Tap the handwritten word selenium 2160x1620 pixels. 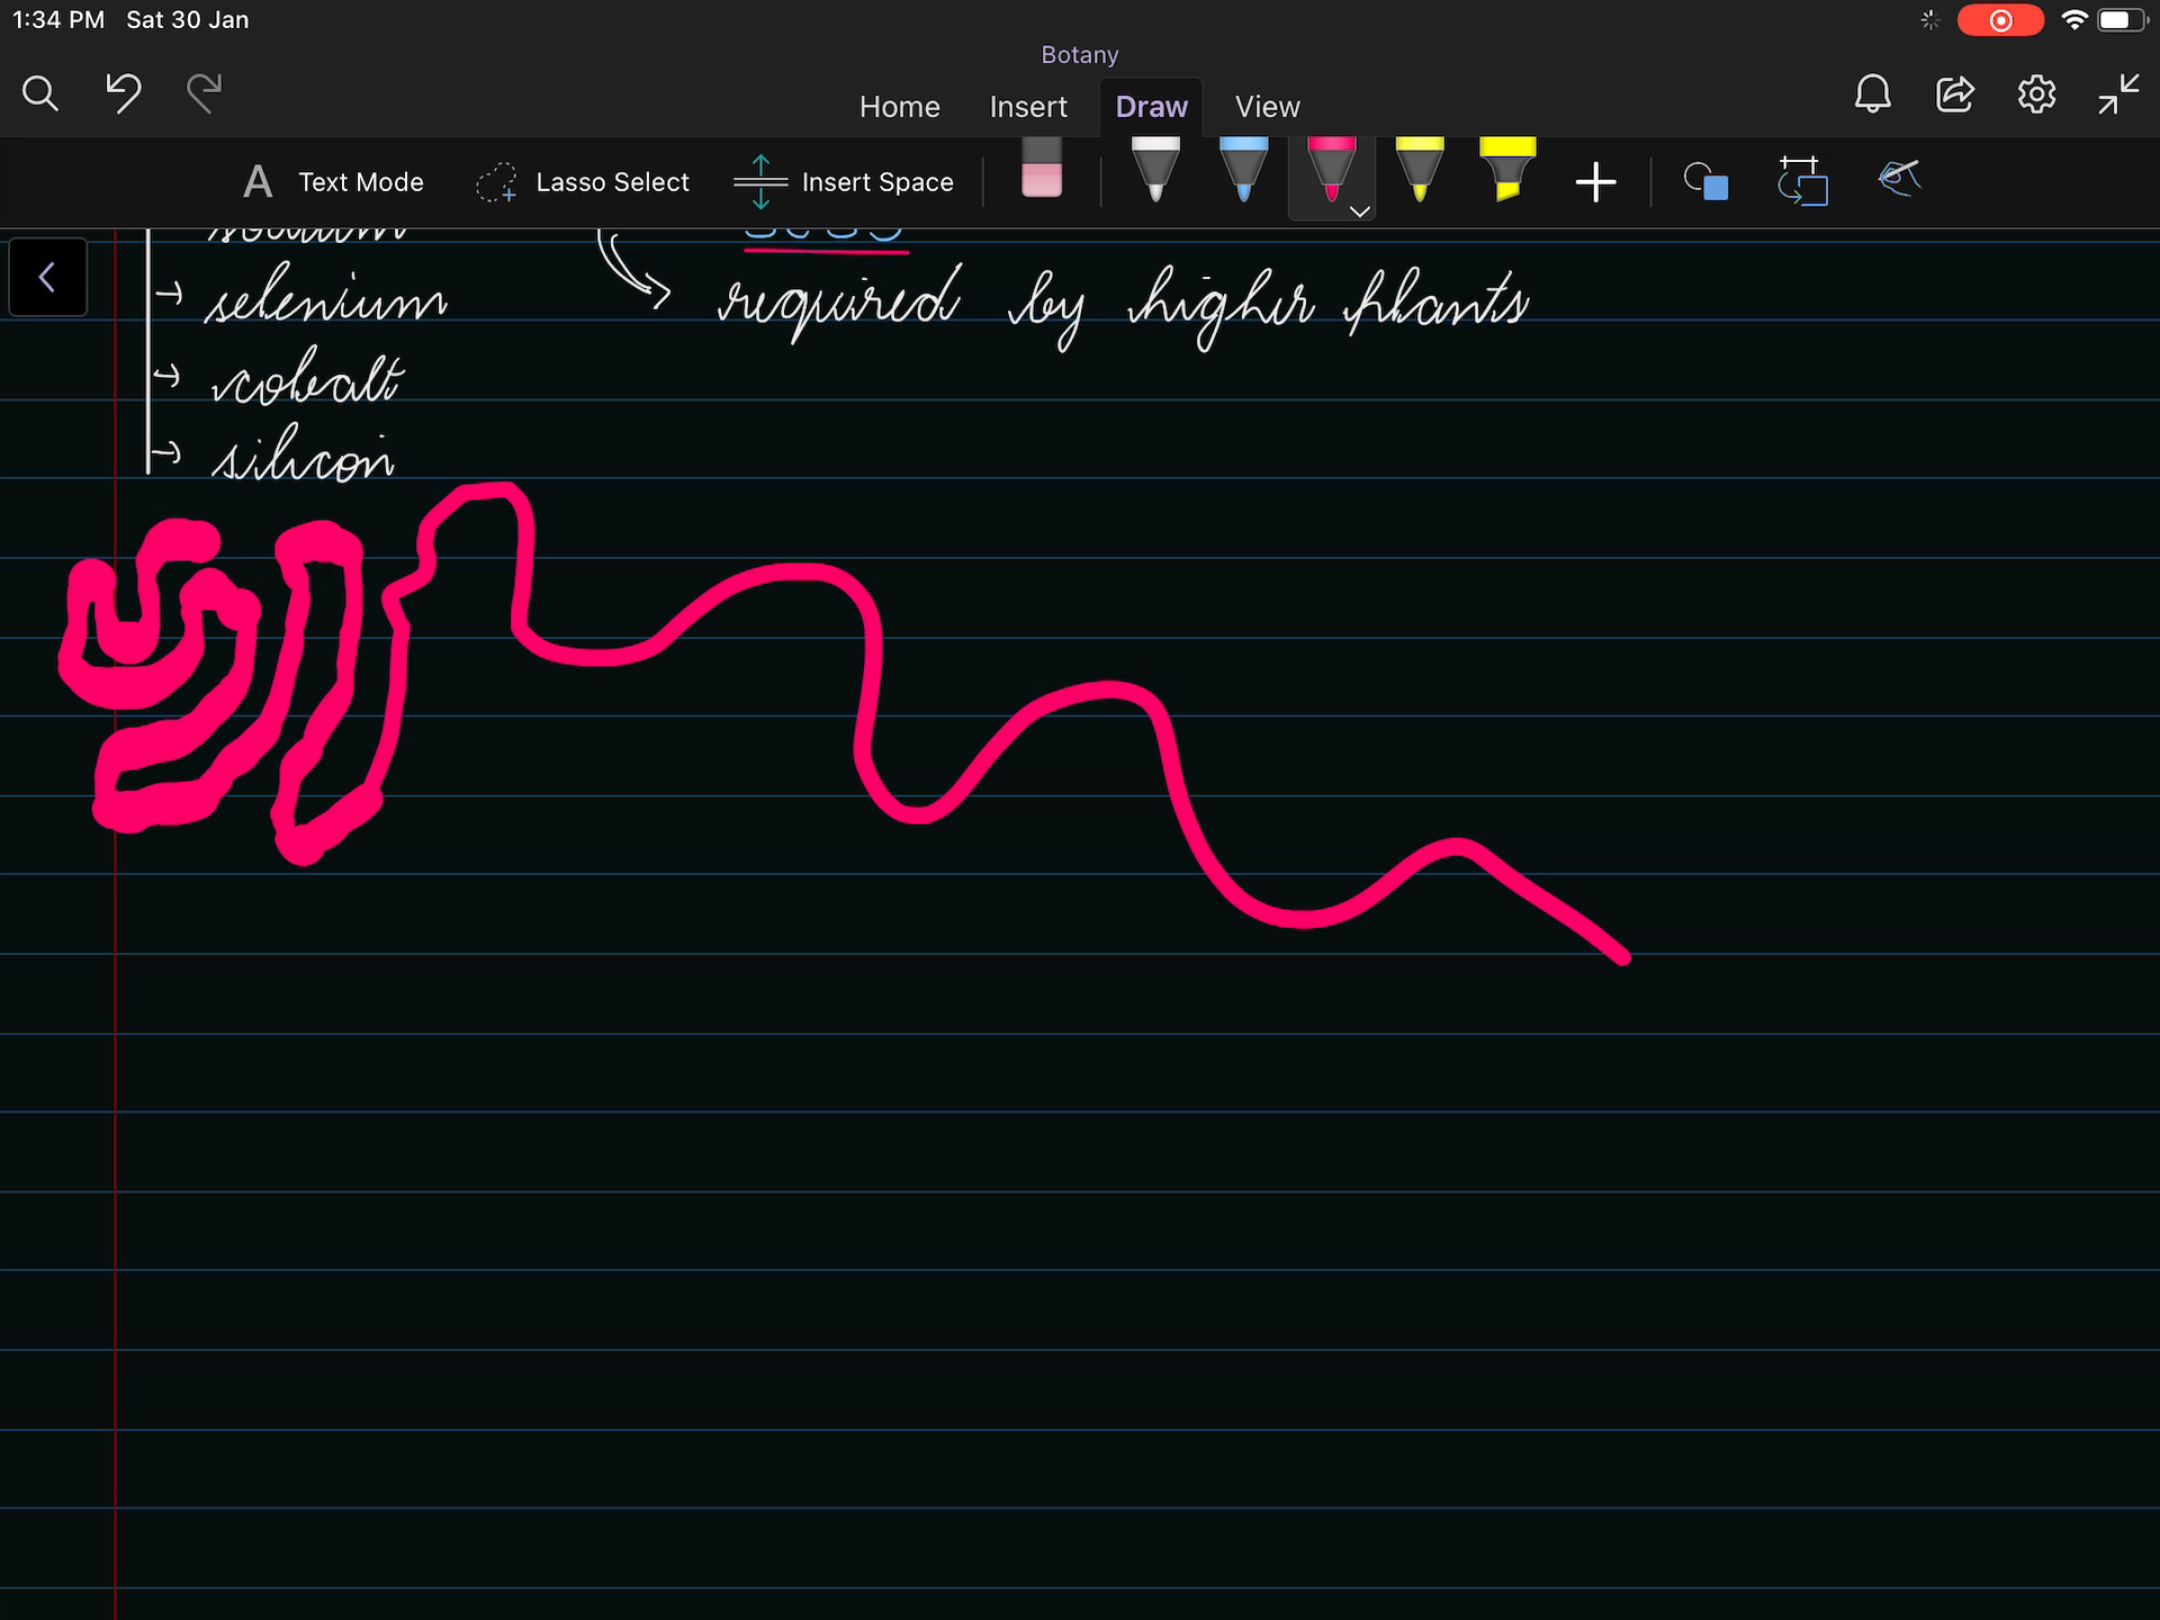pos(326,296)
